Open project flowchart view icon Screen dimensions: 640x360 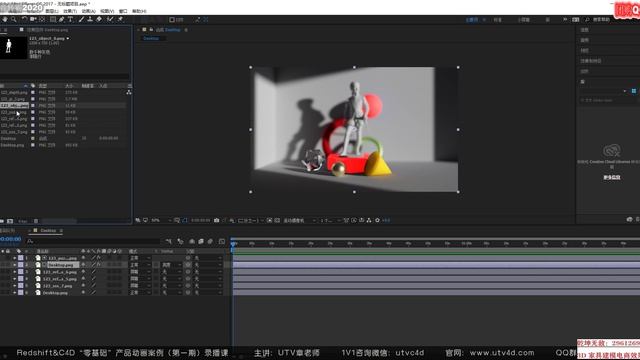(x=129, y=93)
